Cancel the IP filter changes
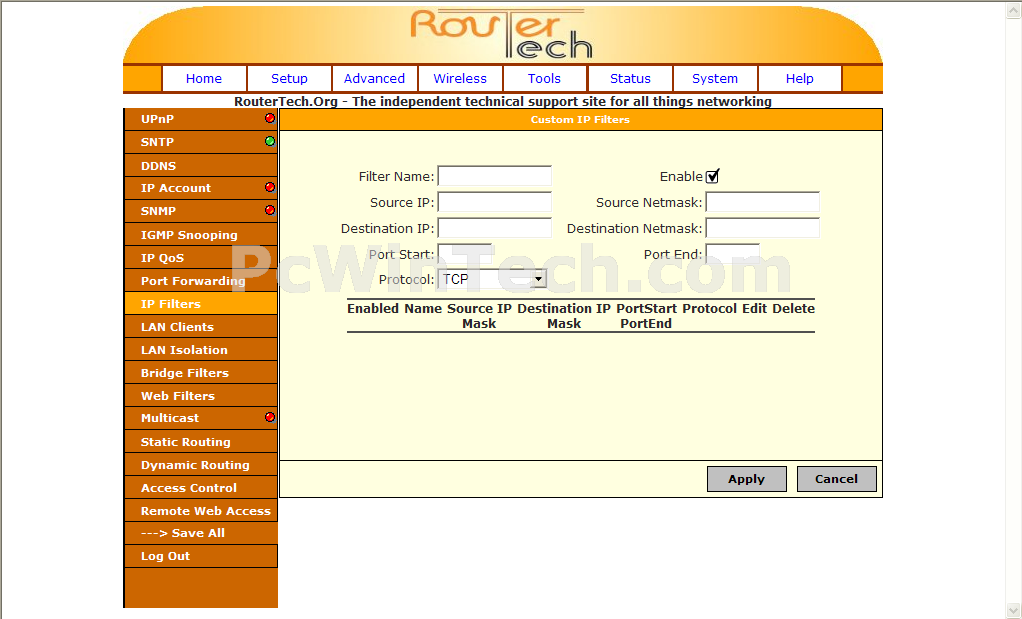The image size is (1022, 619). coord(836,479)
